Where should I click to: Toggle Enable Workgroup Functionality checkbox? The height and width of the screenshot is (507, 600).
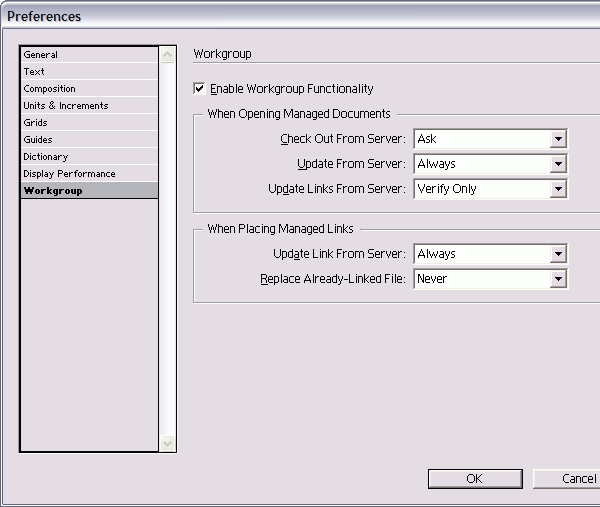[x=200, y=89]
